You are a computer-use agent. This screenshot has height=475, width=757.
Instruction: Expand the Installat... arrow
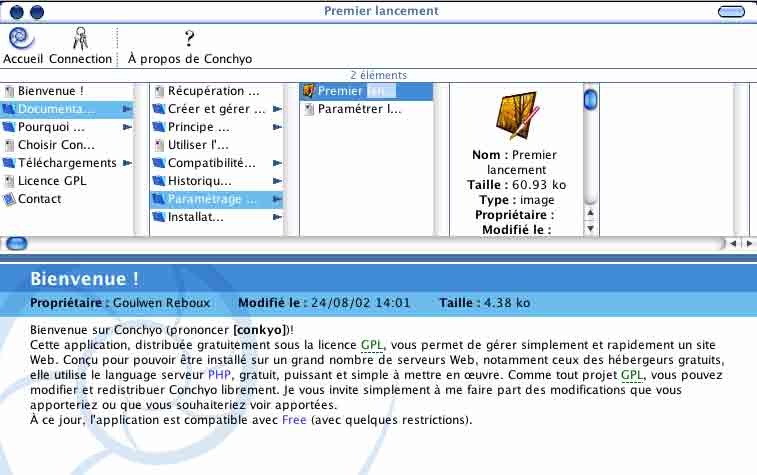click(x=277, y=217)
